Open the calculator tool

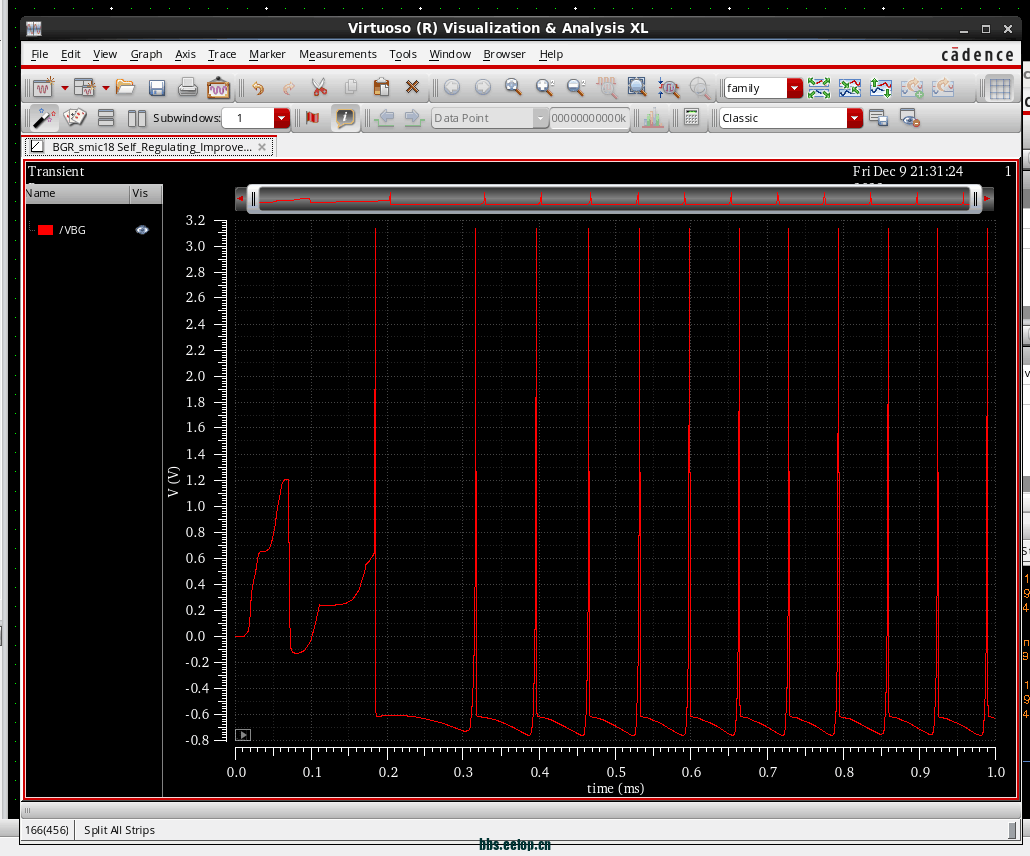click(691, 118)
